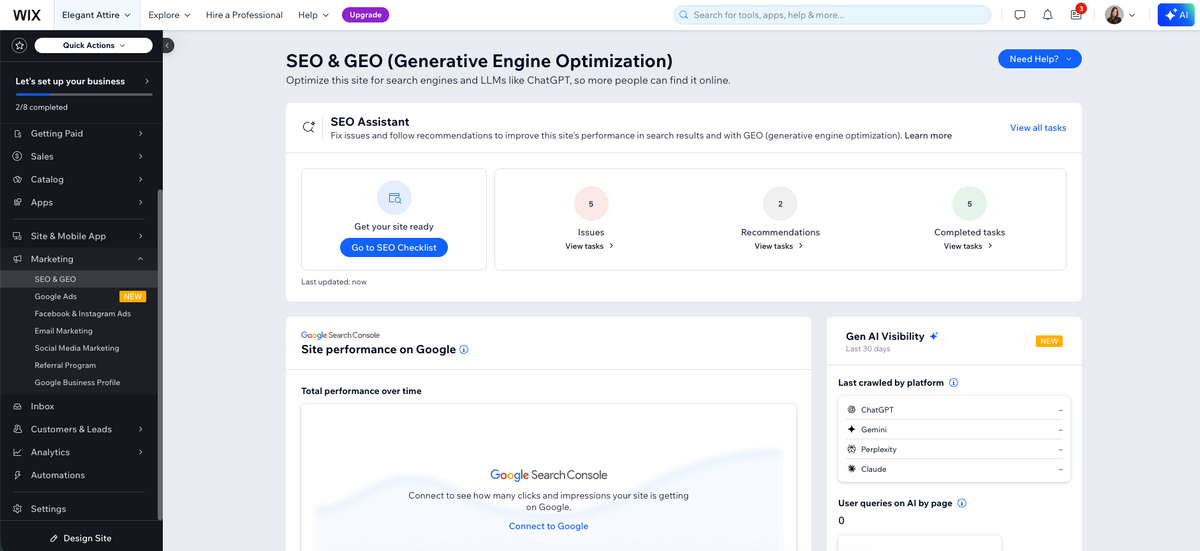Image resolution: width=1200 pixels, height=551 pixels.
Task: Click the Customers & Leads icon
Action: click(x=19, y=429)
